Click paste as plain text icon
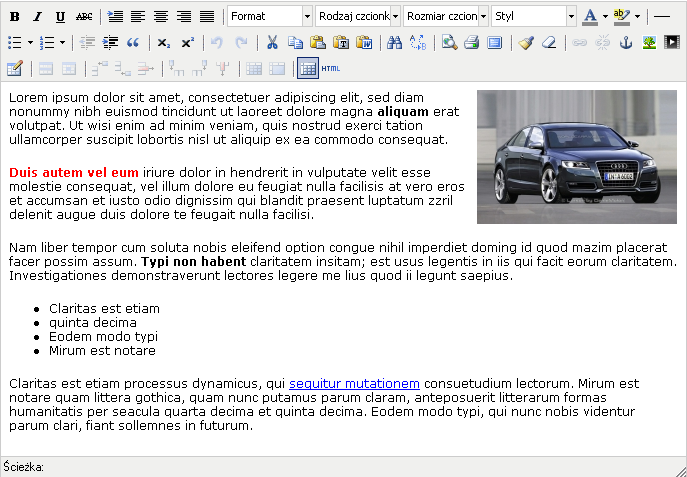687x477 pixels. point(341,43)
